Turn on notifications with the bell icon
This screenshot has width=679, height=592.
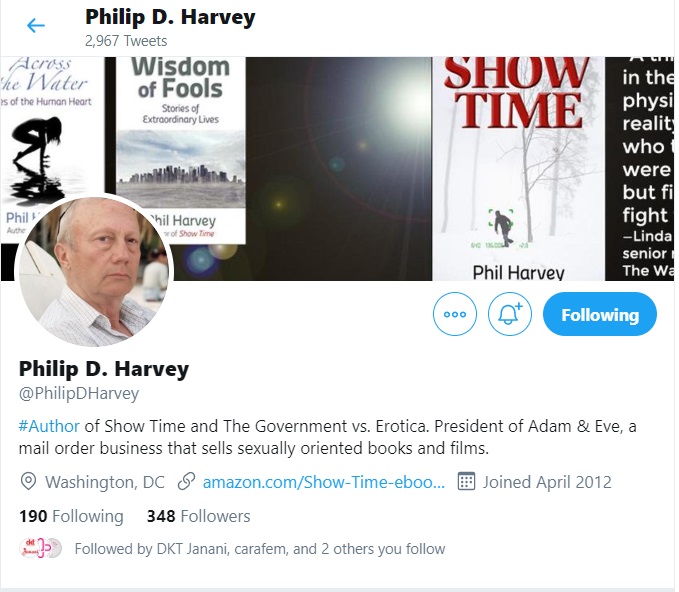pos(510,314)
